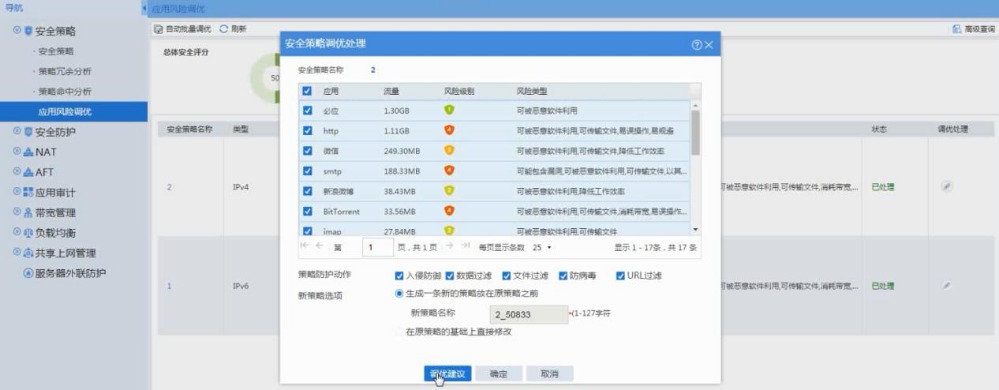Click the AFT icon in navigation
The height and width of the screenshot is (390, 999).
pyautogui.click(x=28, y=172)
